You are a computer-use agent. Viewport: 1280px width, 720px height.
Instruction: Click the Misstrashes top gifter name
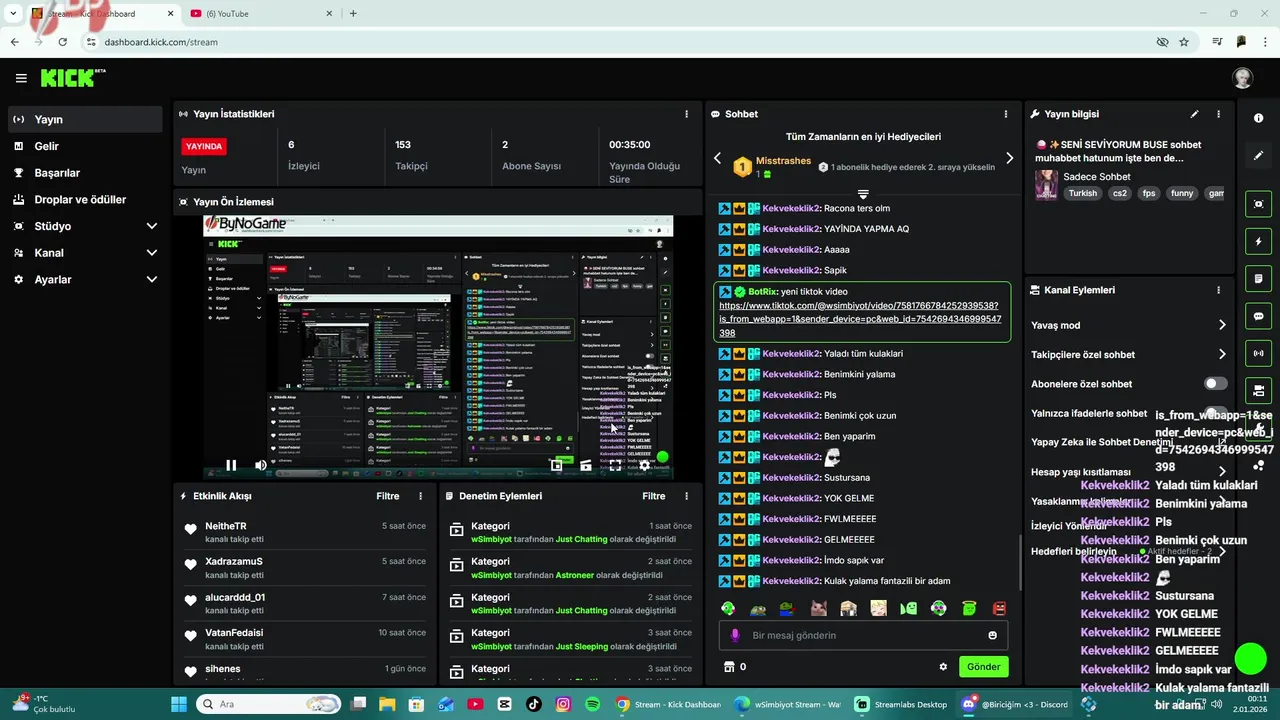(x=783, y=160)
